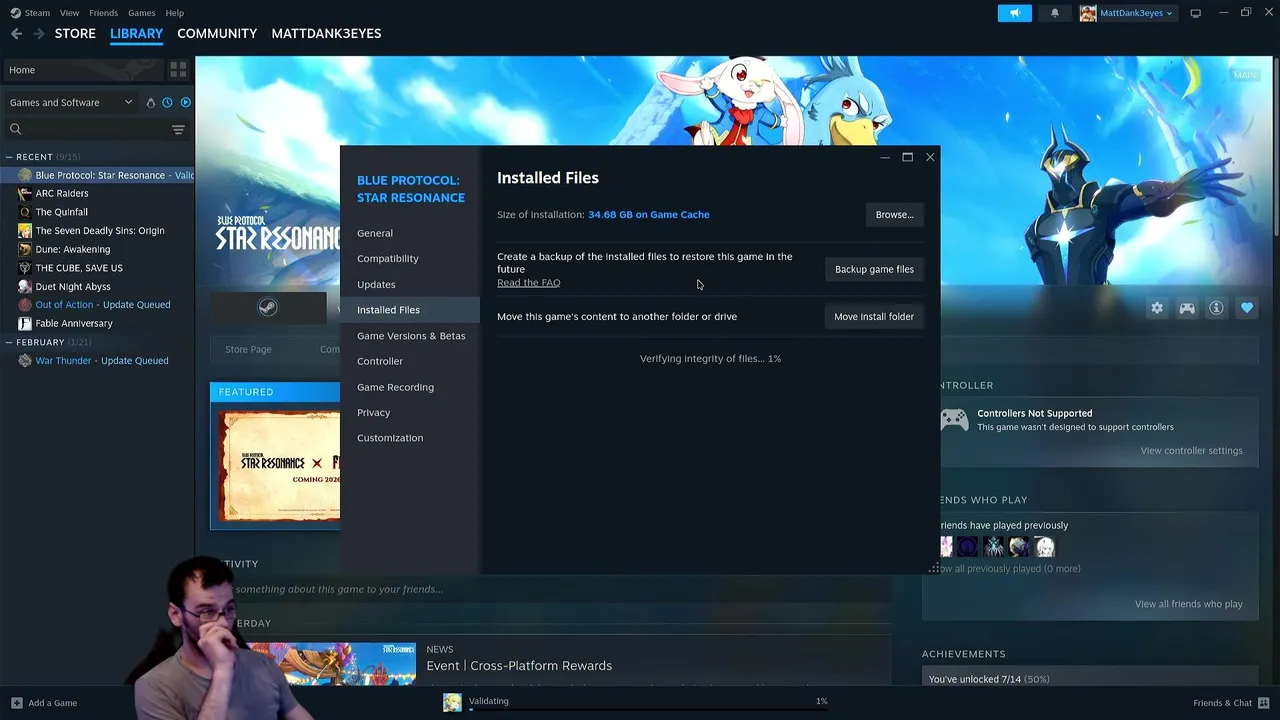Open the Read the FAQ link

click(x=528, y=283)
